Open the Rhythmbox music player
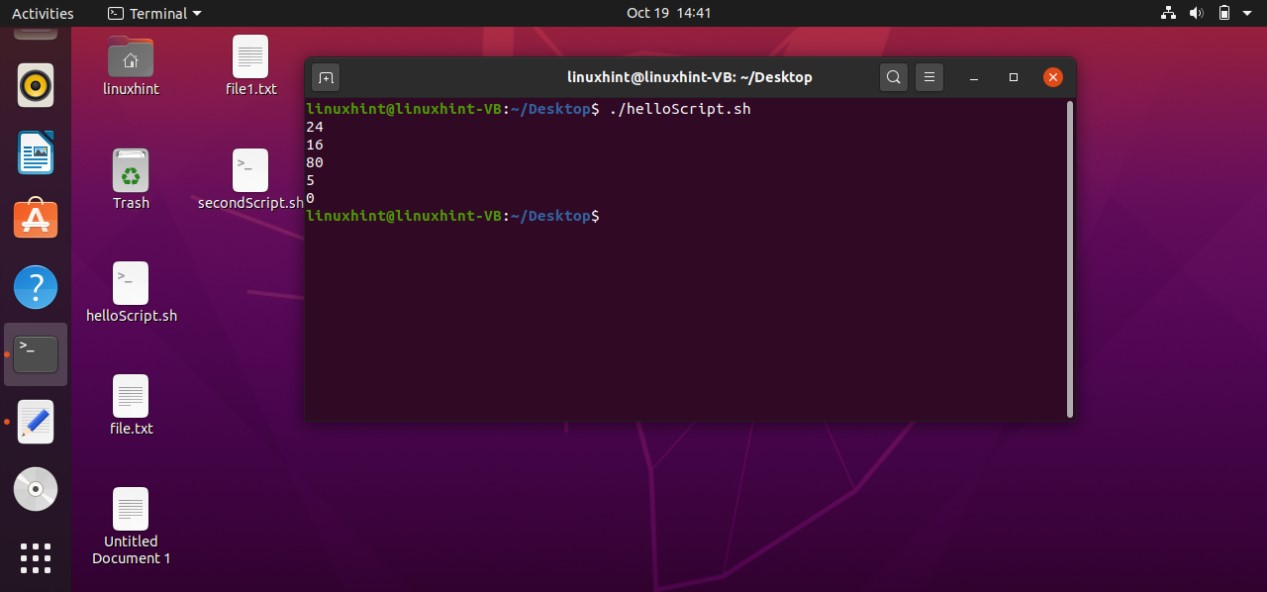The image size is (1267, 592). (36, 86)
